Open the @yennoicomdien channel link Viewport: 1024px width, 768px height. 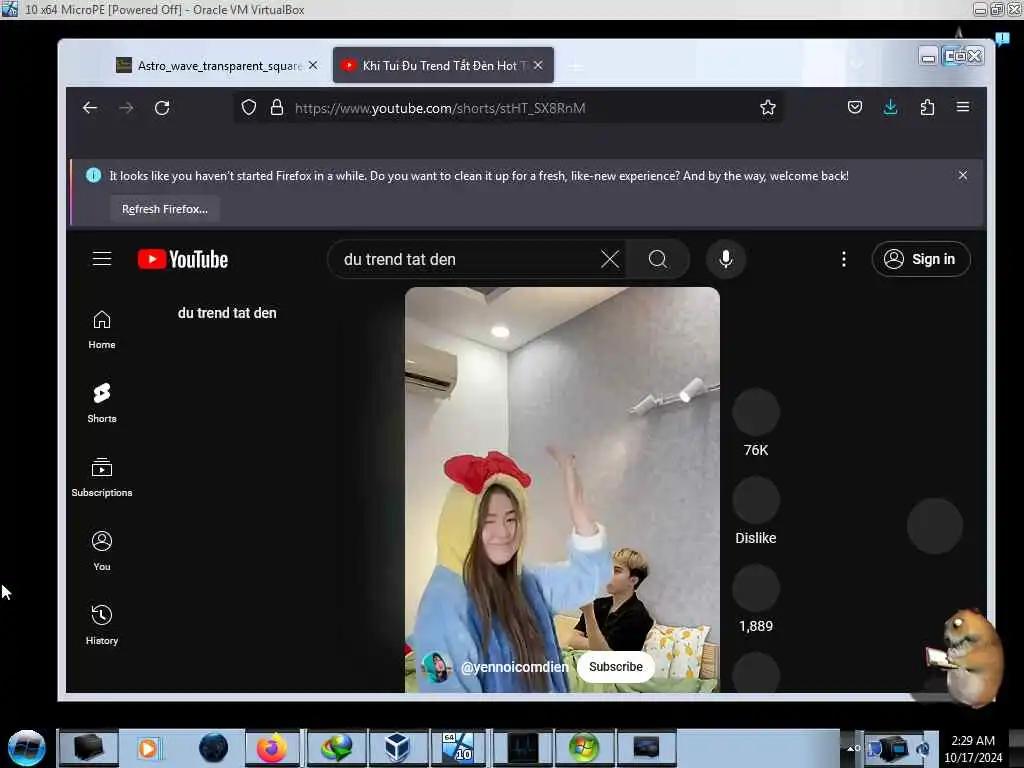pos(515,667)
